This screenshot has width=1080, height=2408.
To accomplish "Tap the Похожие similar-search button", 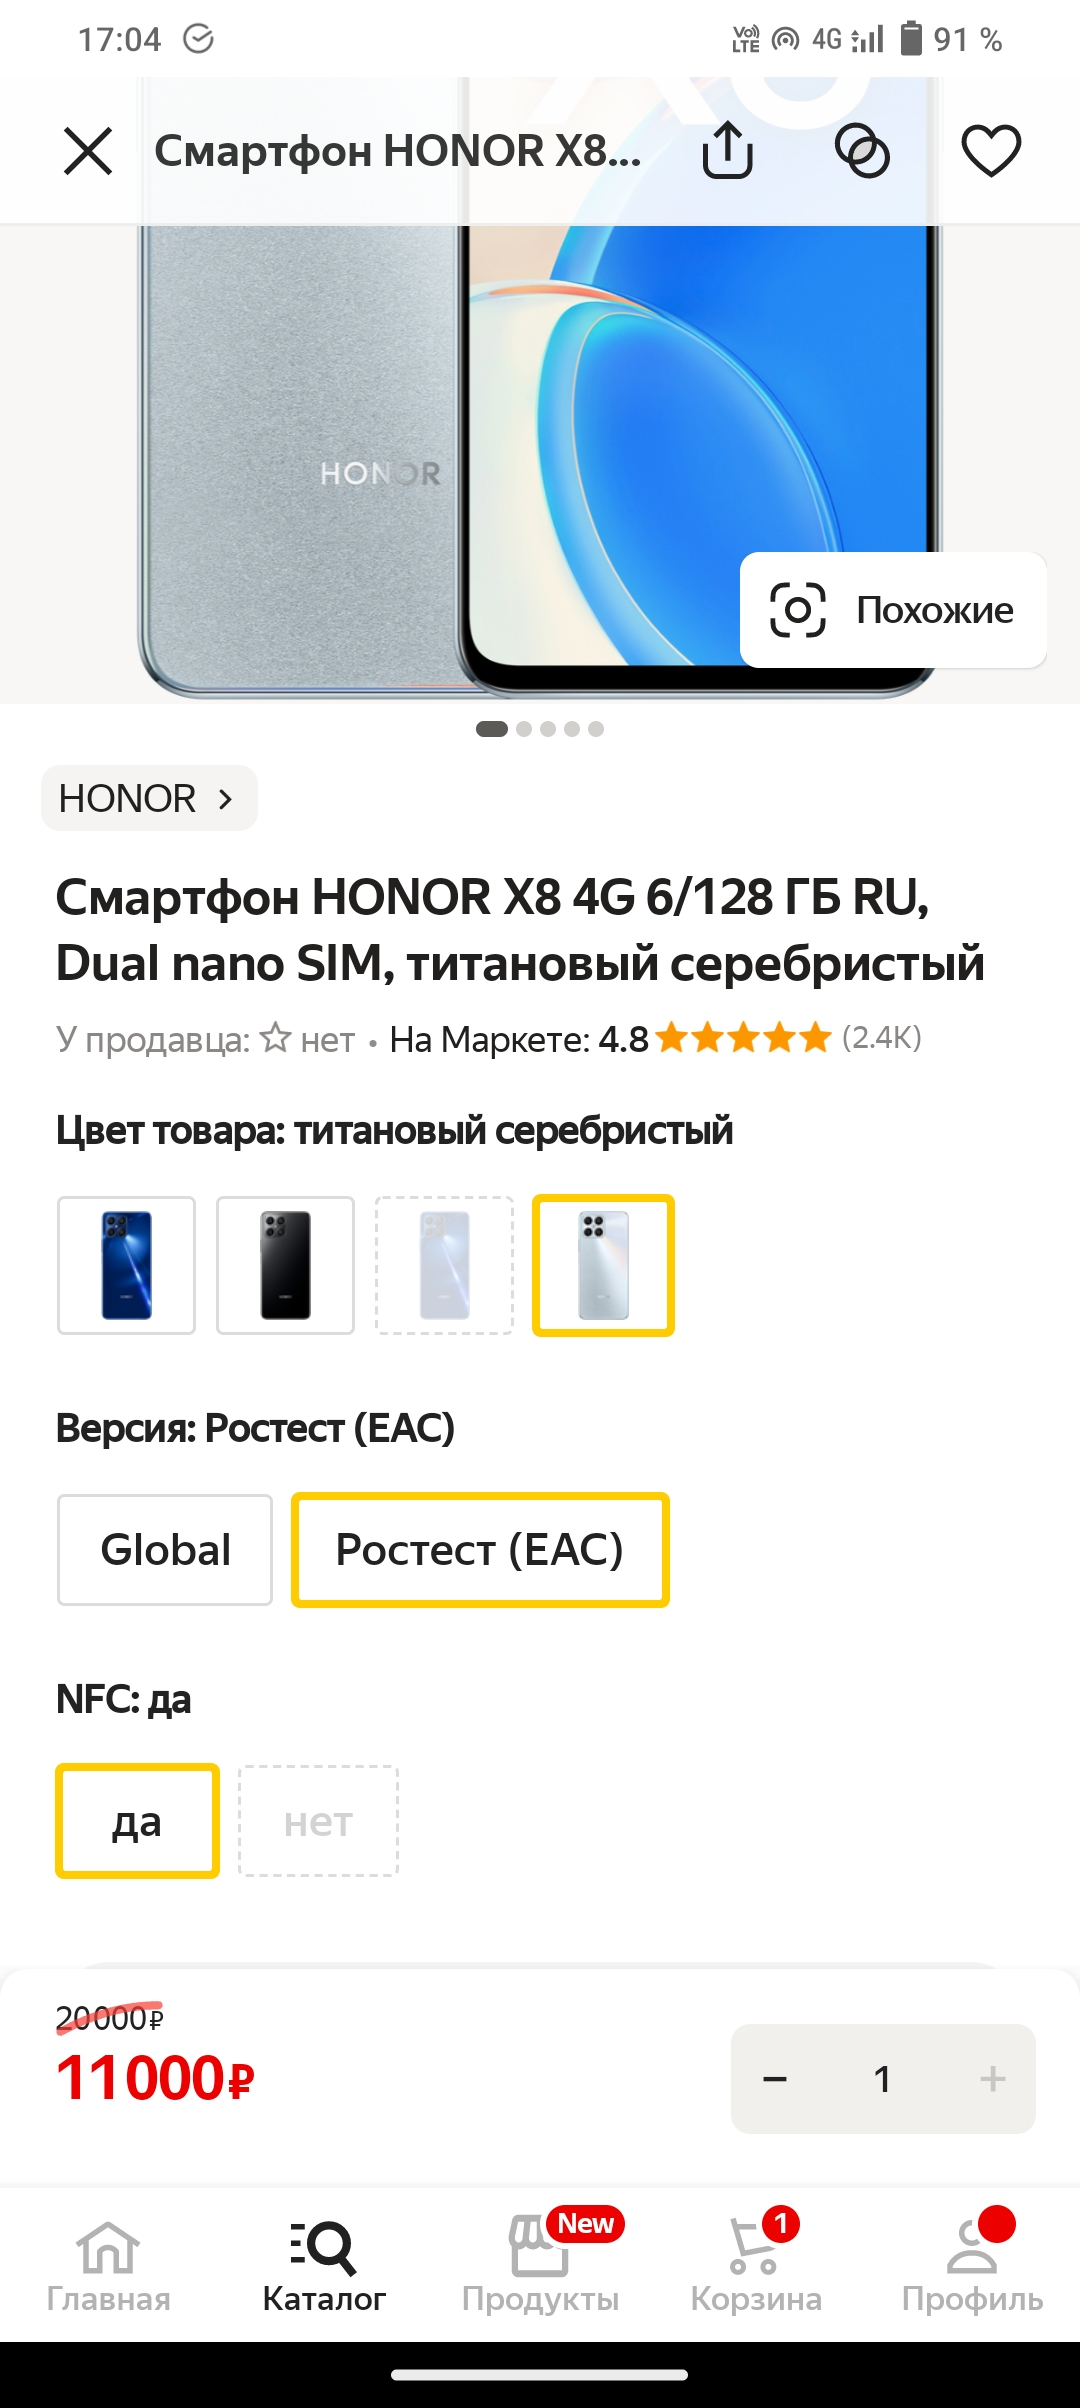I will pos(893,610).
